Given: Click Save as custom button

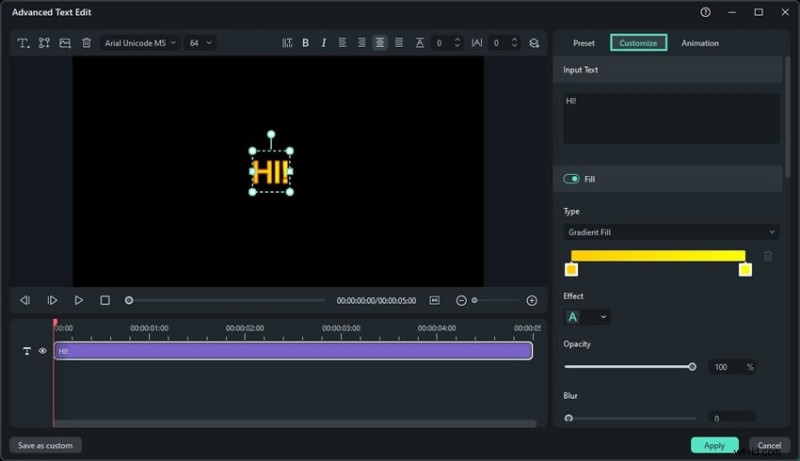Looking at the screenshot, I should pos(46,445).
